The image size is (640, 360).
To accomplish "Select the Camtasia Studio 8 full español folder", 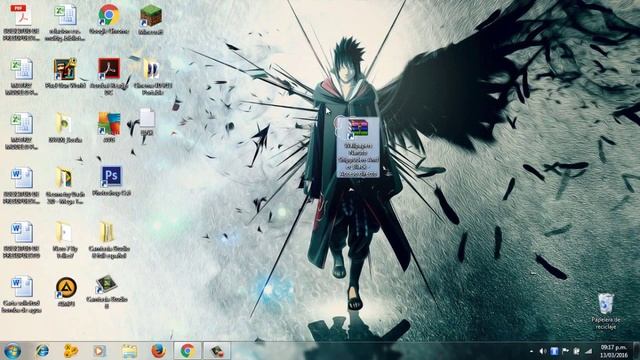I will 109,240.
